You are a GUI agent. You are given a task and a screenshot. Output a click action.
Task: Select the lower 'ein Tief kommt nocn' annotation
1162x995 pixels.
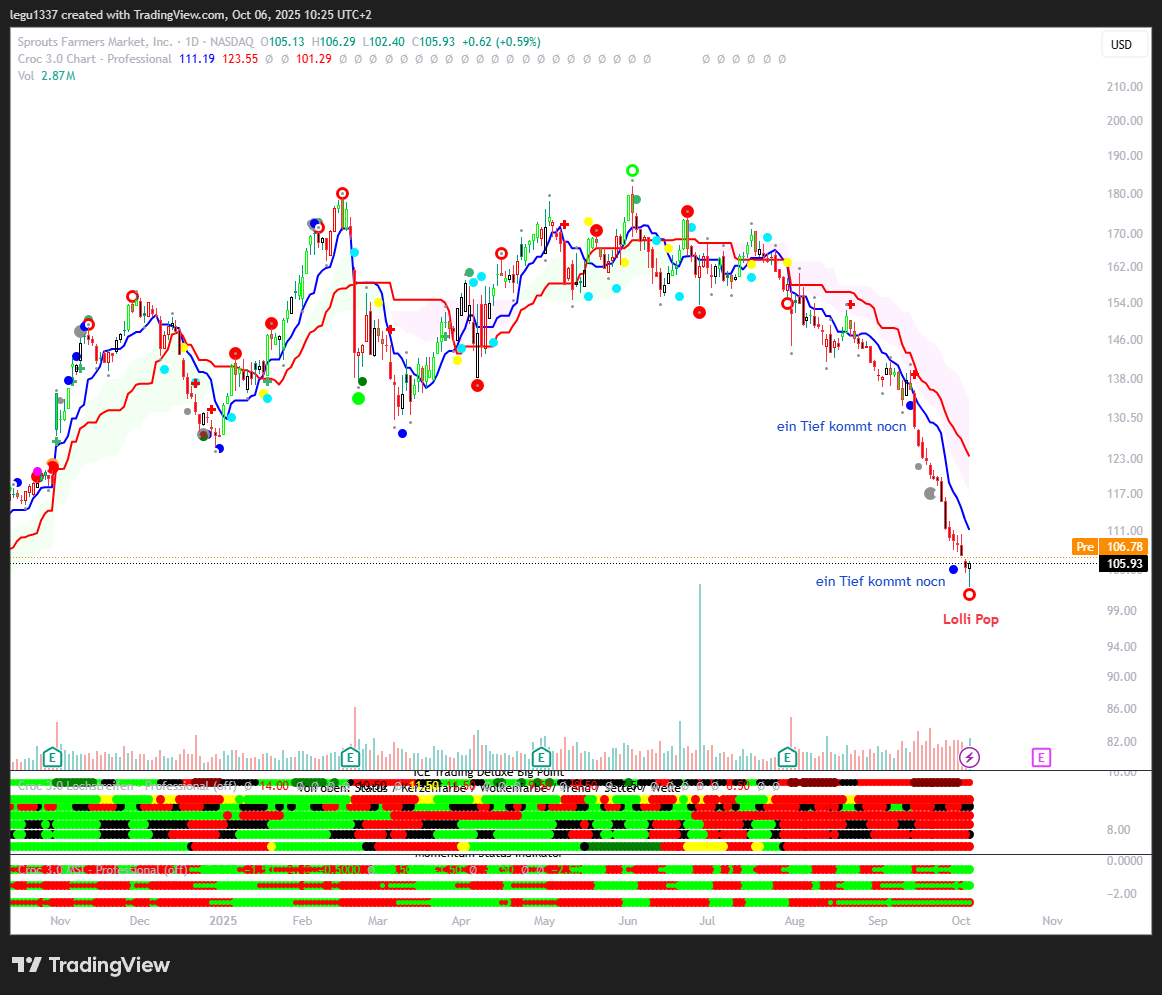pos(880,581)
